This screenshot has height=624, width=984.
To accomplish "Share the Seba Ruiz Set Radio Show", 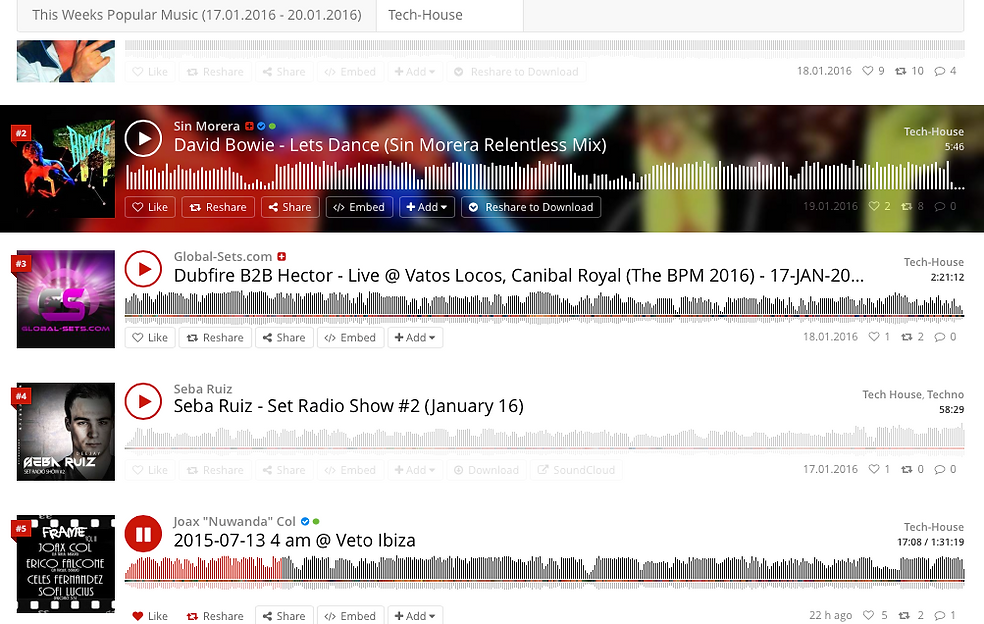I will tap(284, 470).
